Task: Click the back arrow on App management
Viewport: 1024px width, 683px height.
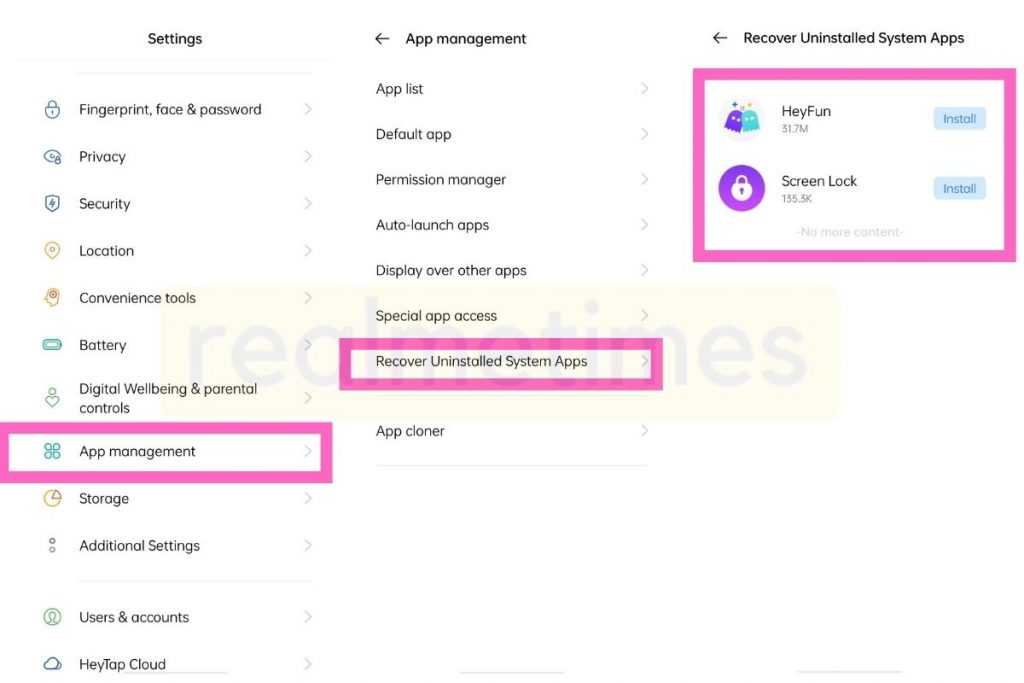Action: pyautogui.click(x=381, y=38)
